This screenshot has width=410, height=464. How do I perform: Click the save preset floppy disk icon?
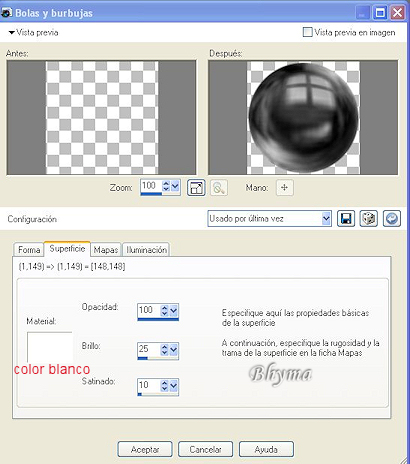click(x=346, y=219)
